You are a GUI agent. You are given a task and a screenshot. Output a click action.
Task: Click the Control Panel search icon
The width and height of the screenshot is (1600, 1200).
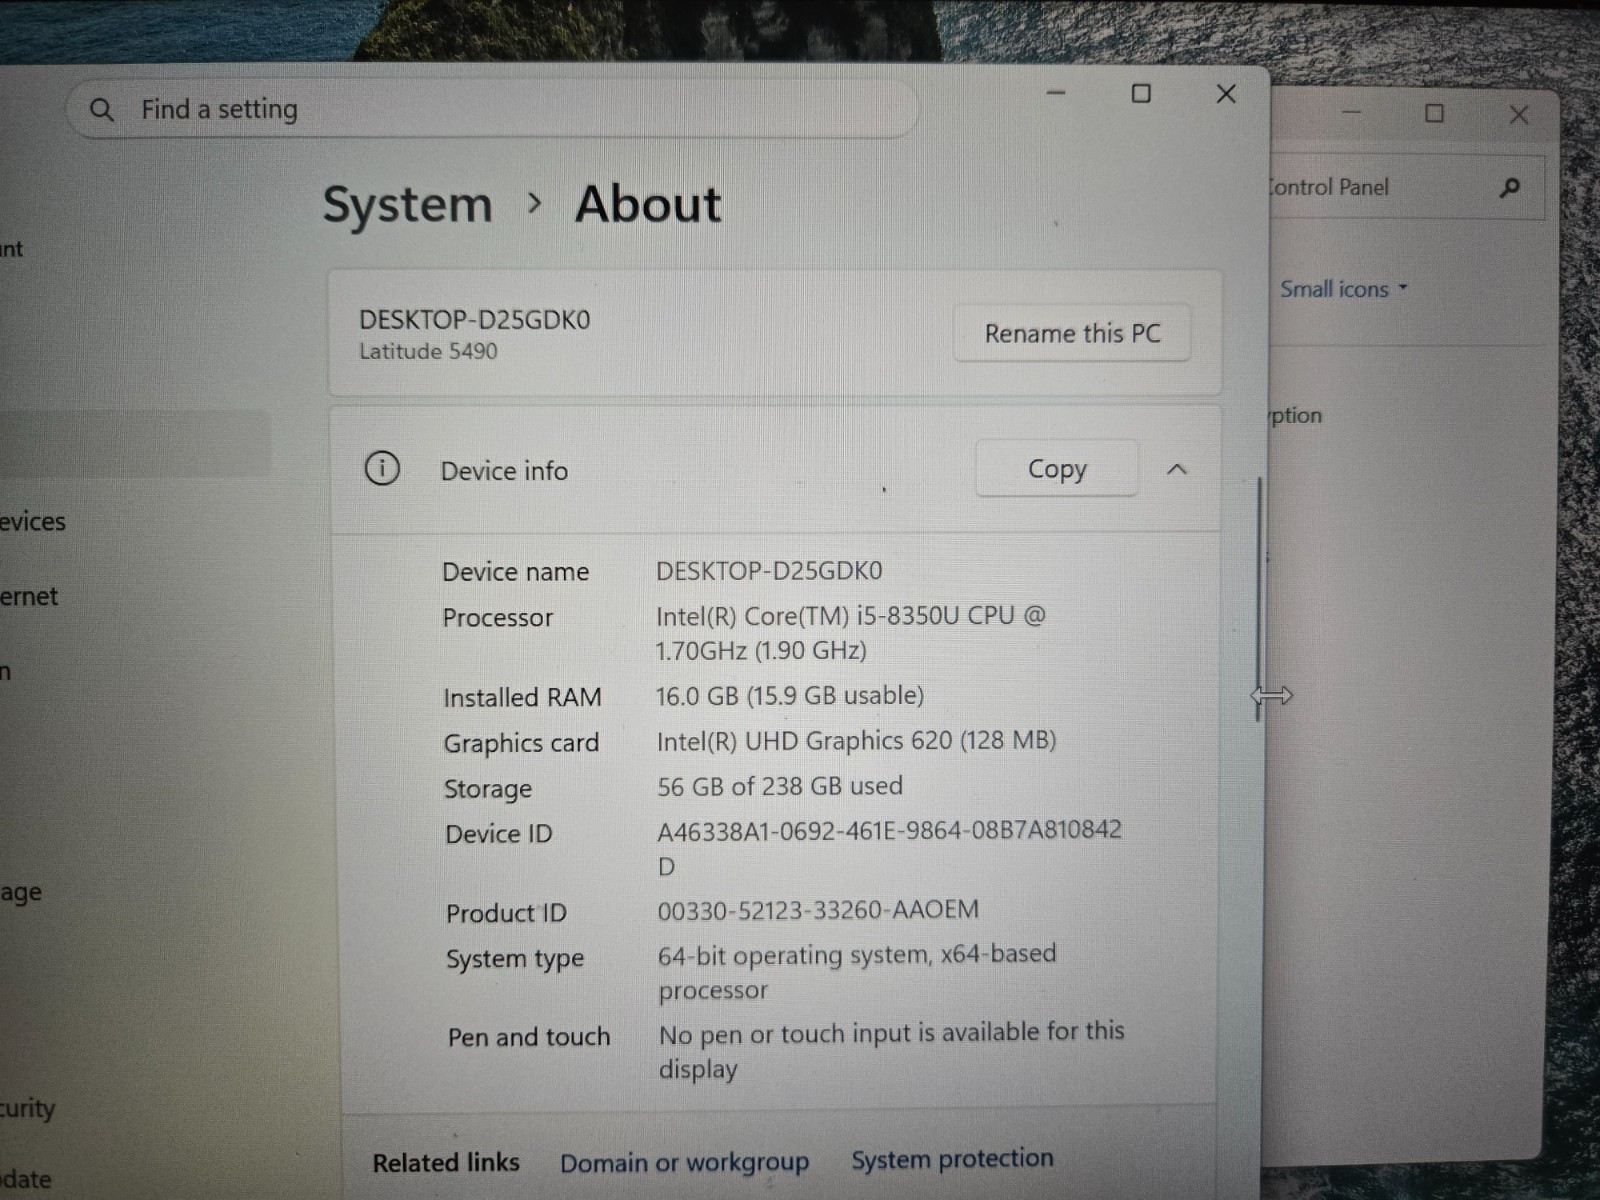pyautogui.click(x=1510, y=187)
